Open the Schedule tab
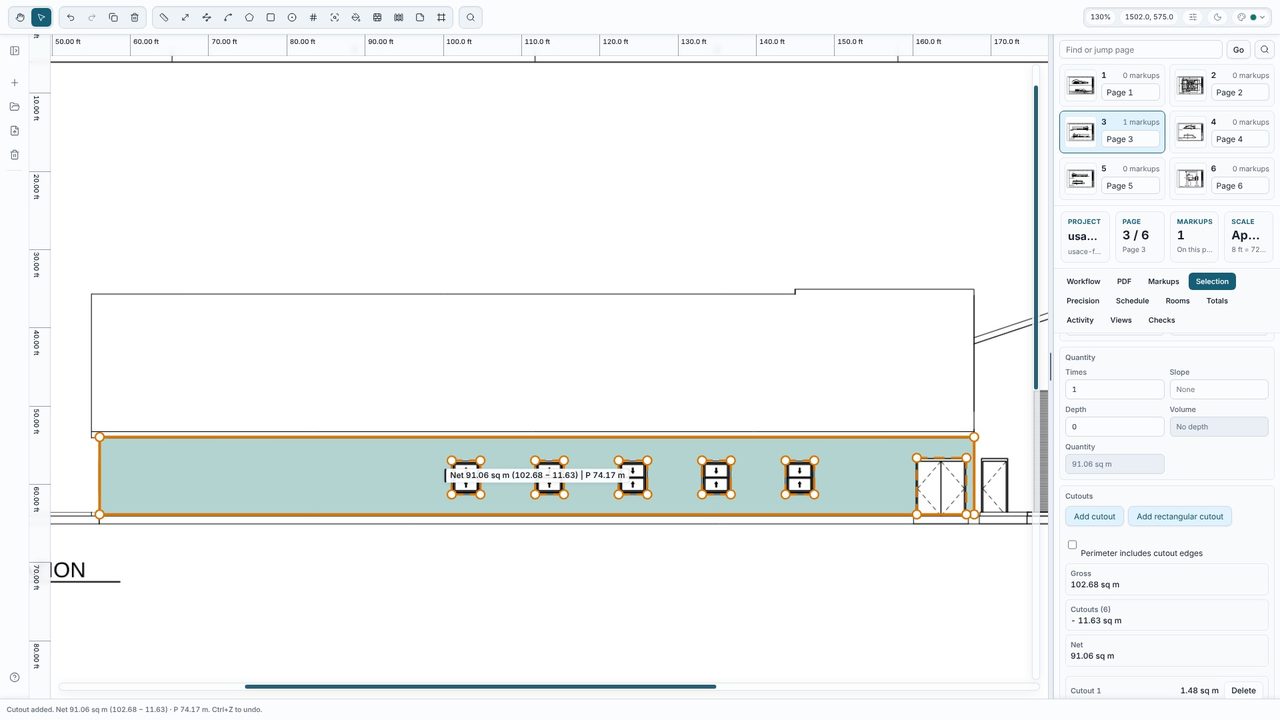Screen dimensions: 1280x720 [1132, 301]
